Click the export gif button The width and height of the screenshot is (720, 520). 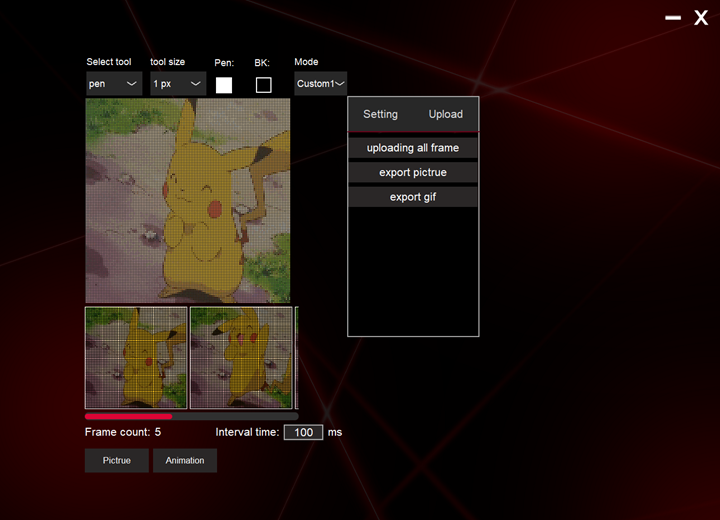coord(413,197)
